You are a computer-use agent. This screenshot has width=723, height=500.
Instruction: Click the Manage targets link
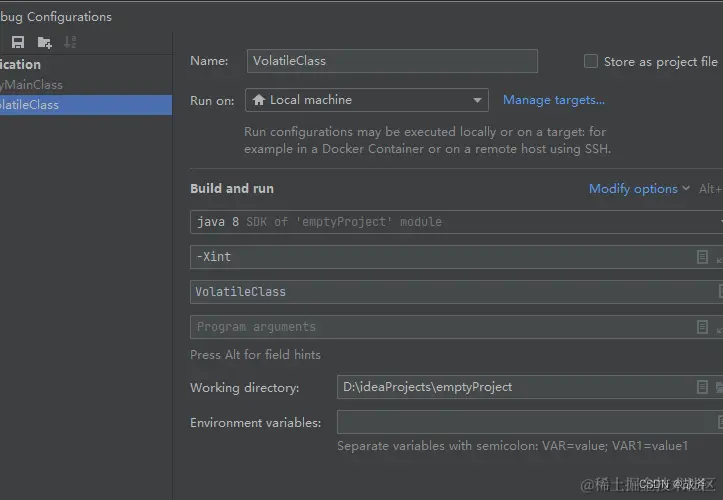click(554, 100)
